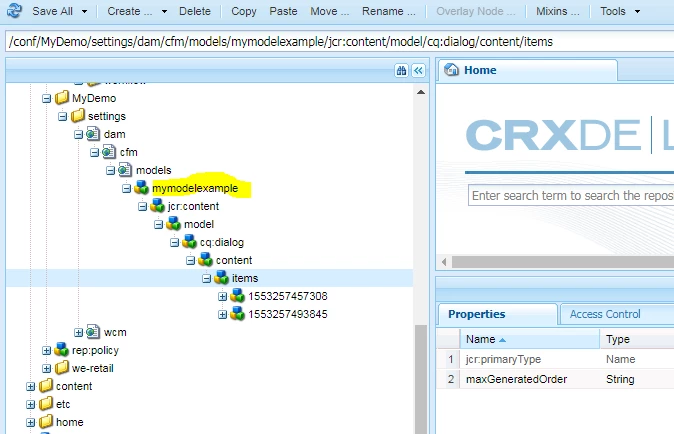Click the repository path address field

pyautogui.click(x=340, y=42)
